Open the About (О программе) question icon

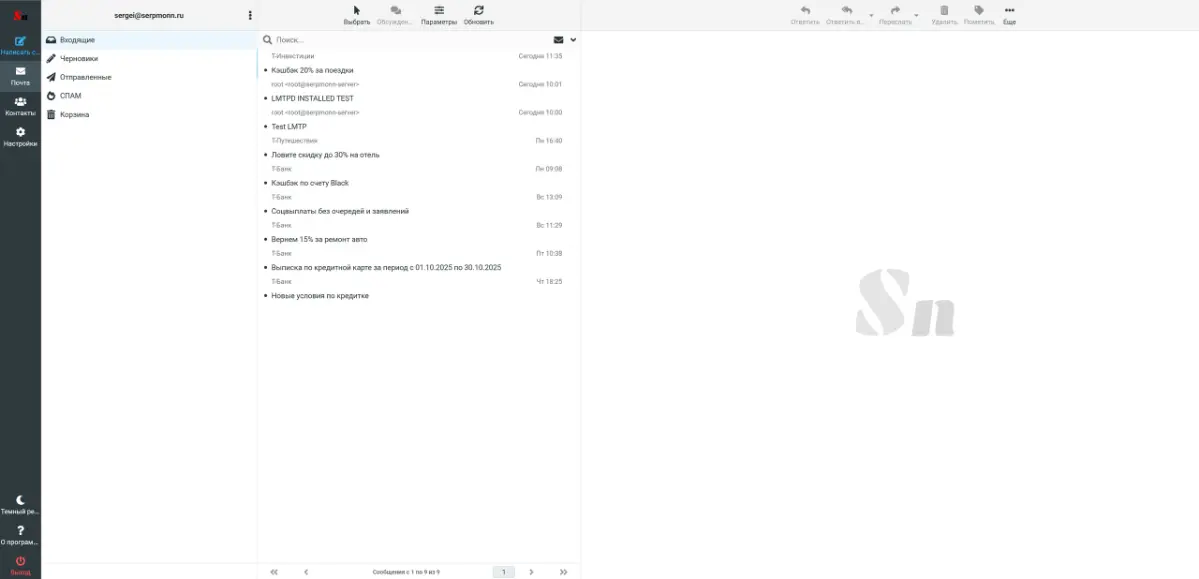point(20,530)
